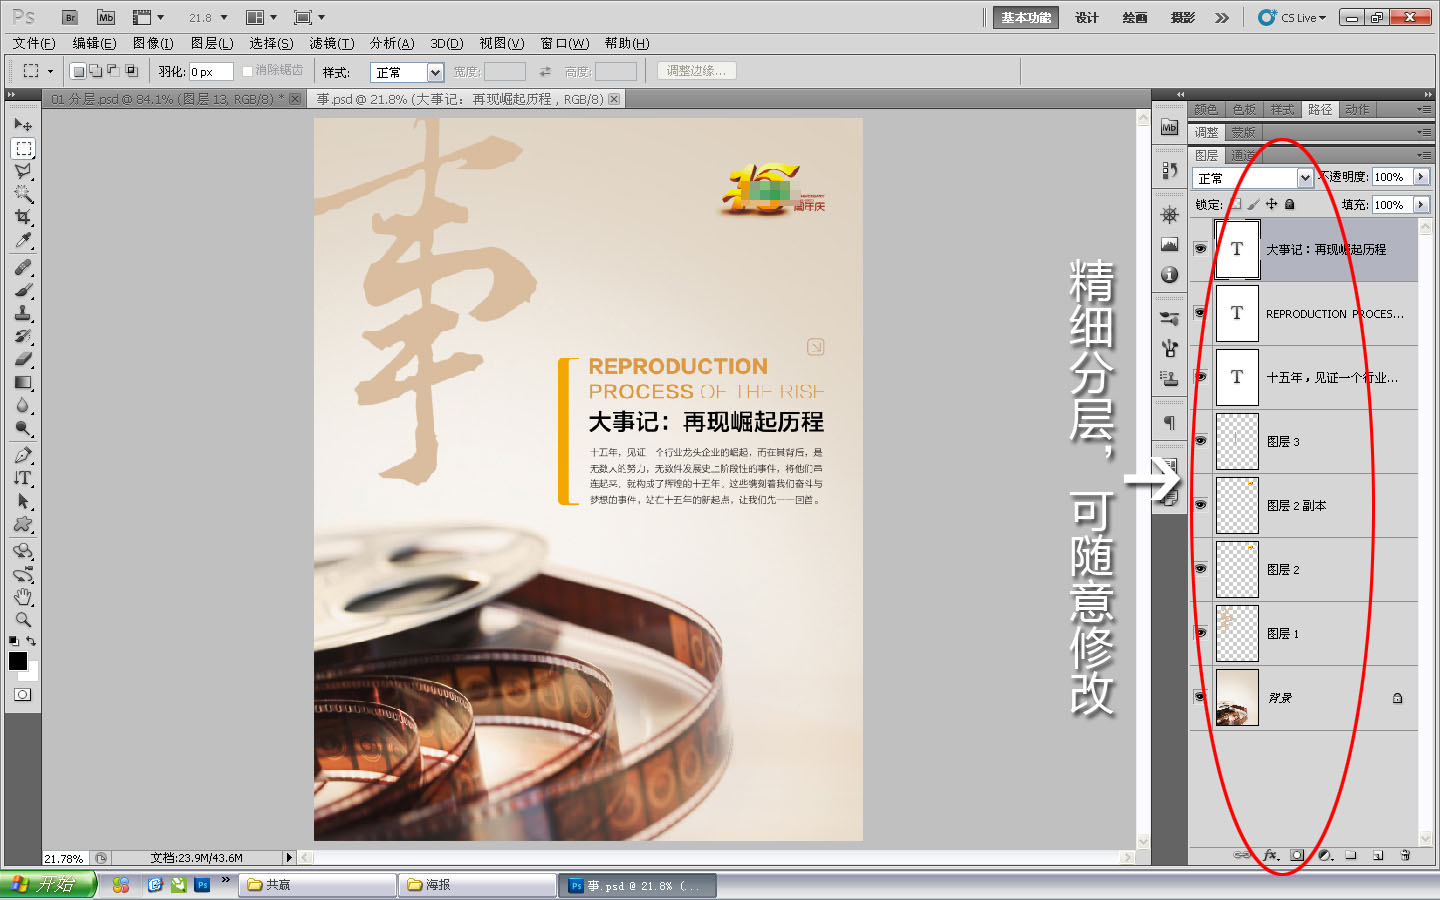The width and height of the screenshot is (1440, 900).
Task: Toggle visibility of 图层 2
Action: 1200,569
